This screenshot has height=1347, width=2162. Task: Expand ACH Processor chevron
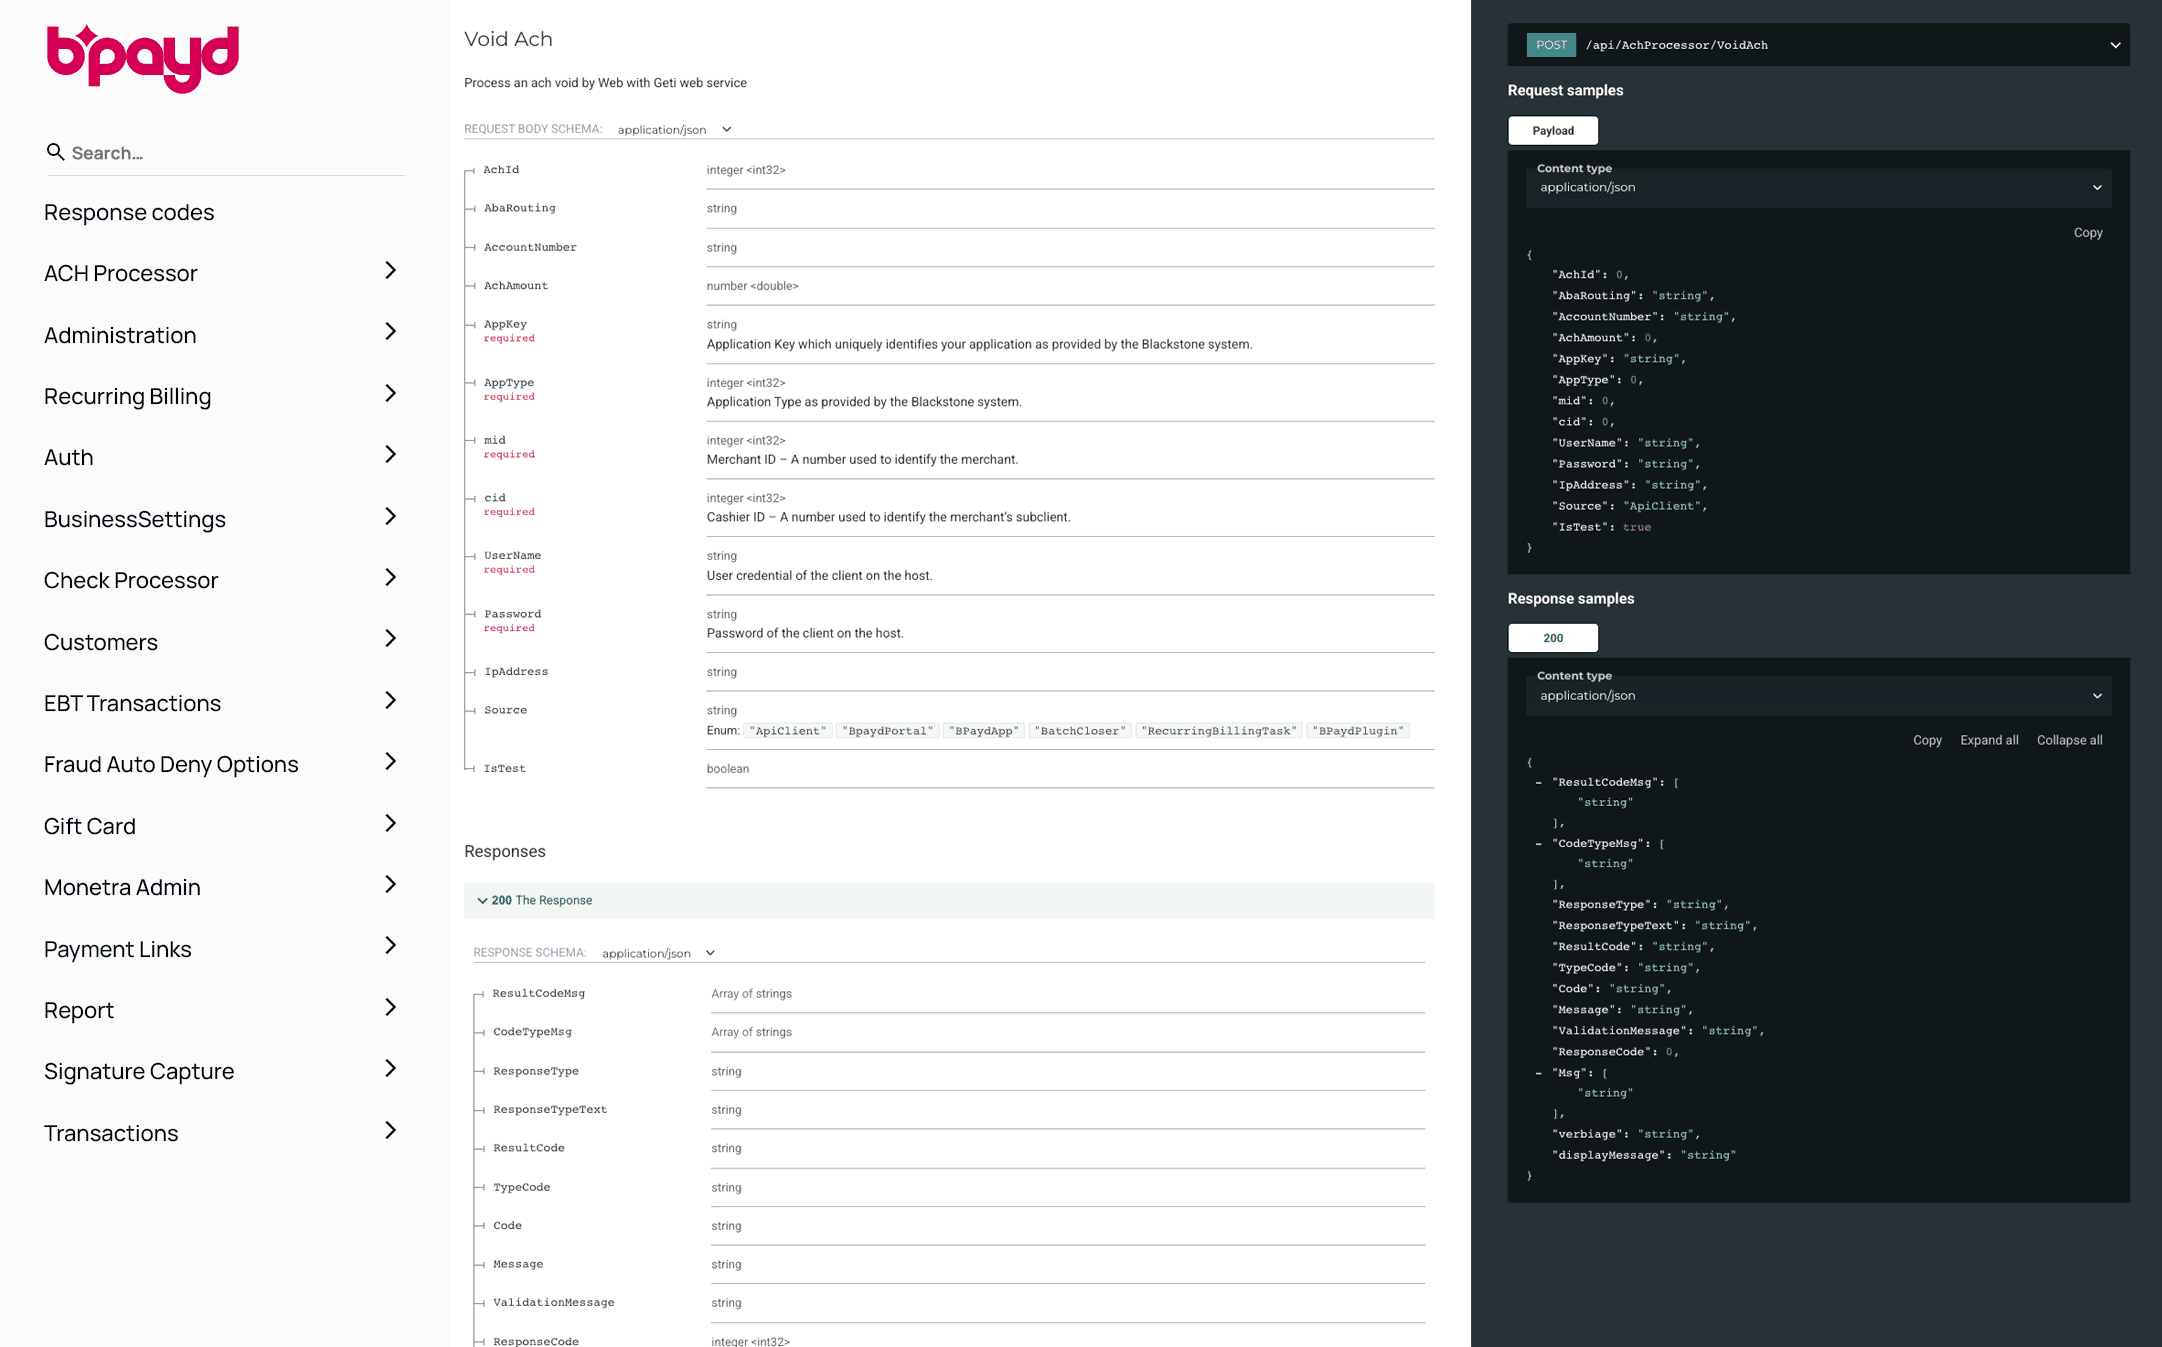[391, 271]
